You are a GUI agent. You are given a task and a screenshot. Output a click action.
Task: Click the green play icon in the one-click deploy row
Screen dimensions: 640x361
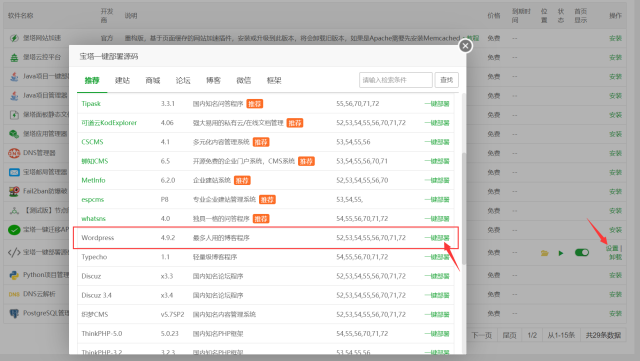561,253
